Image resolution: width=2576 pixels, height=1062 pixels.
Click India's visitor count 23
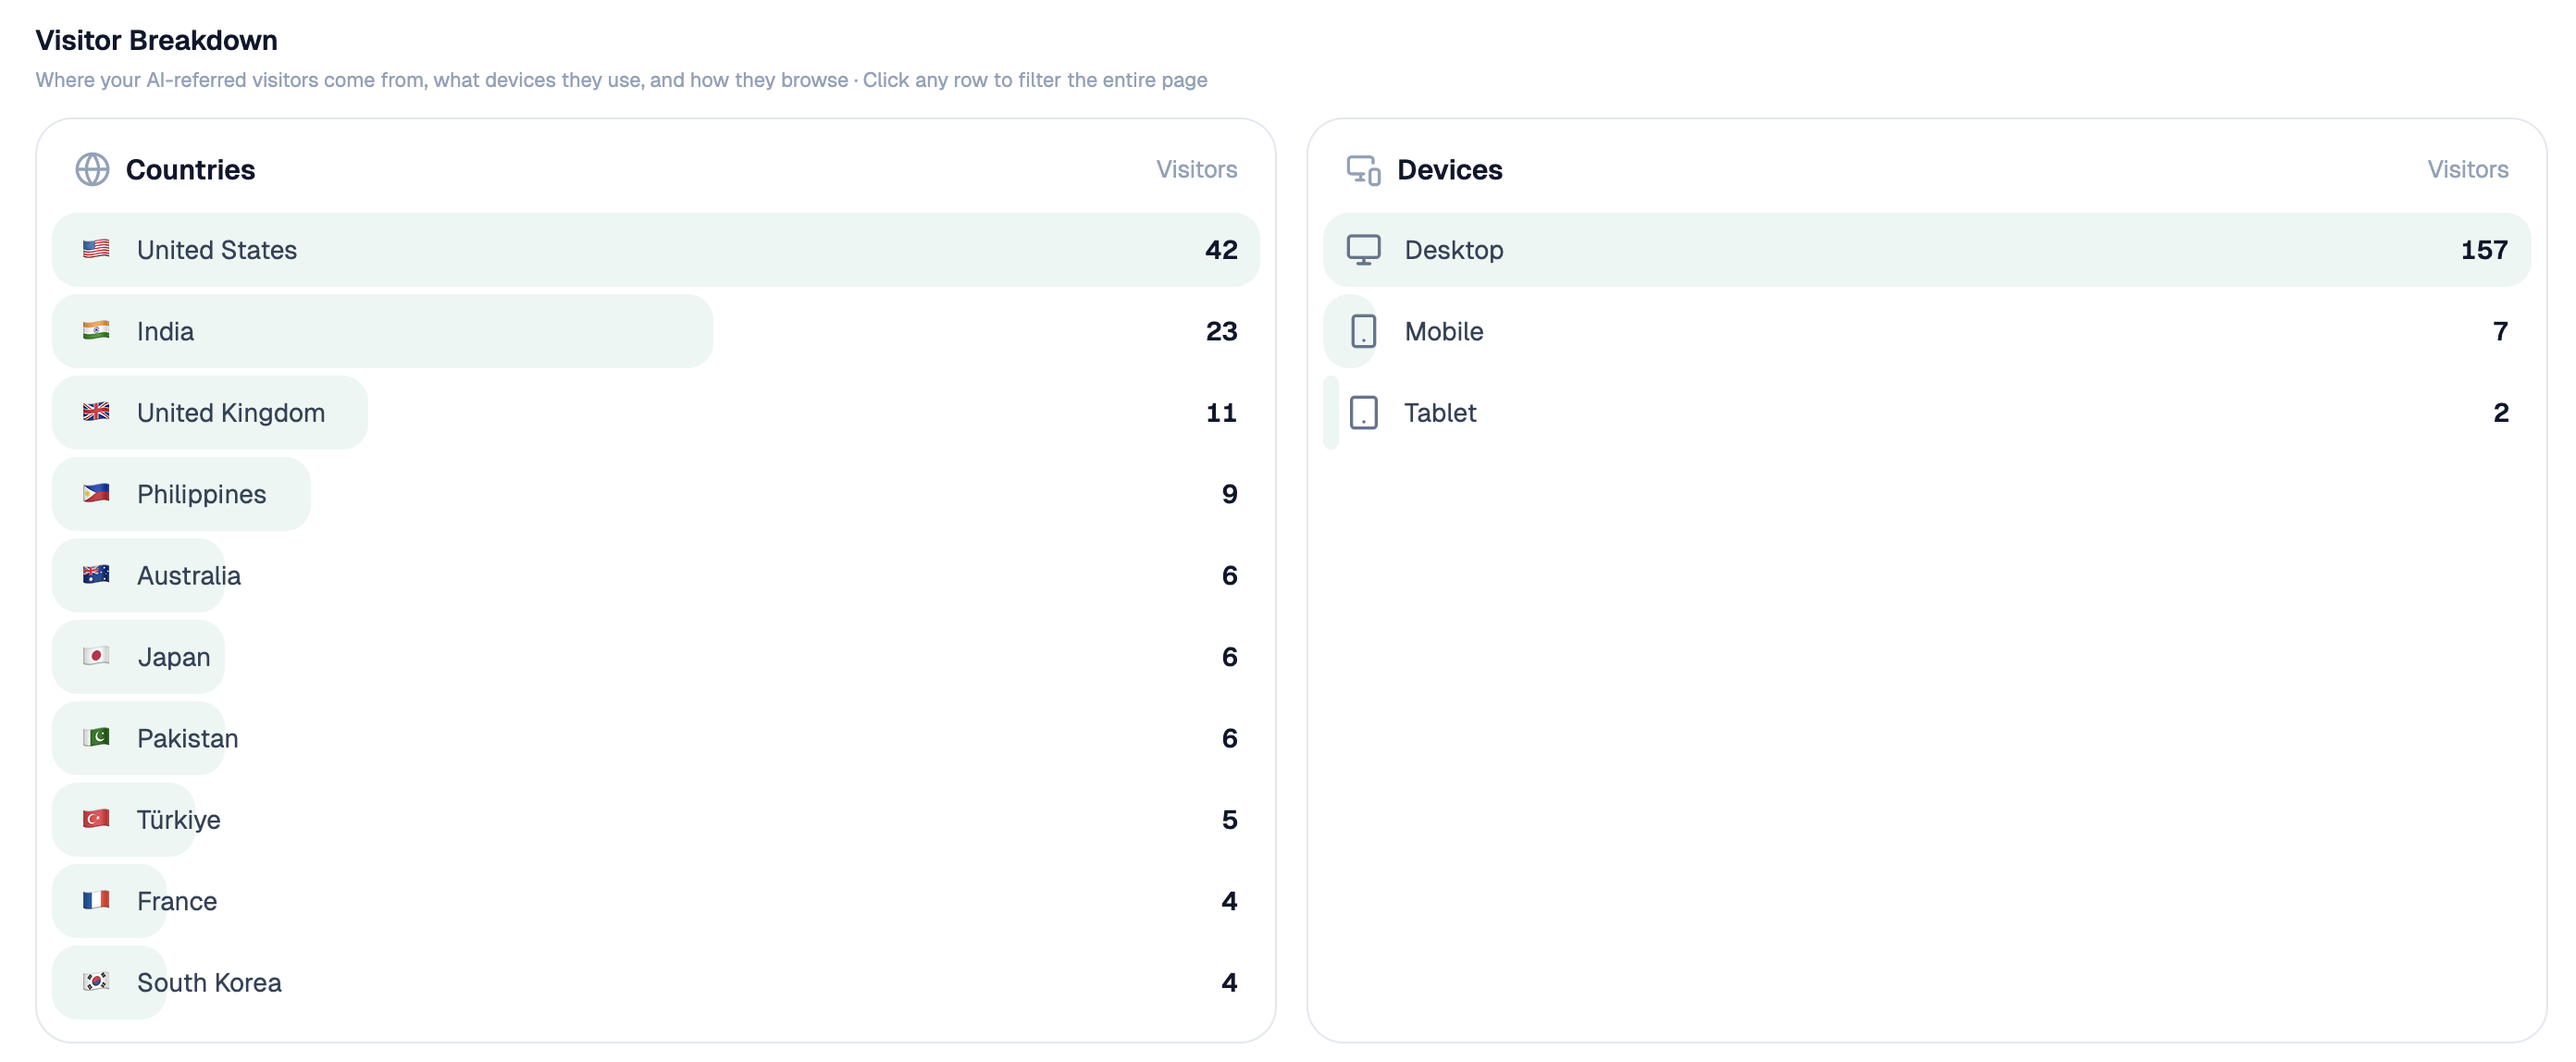coord(1221,331)
